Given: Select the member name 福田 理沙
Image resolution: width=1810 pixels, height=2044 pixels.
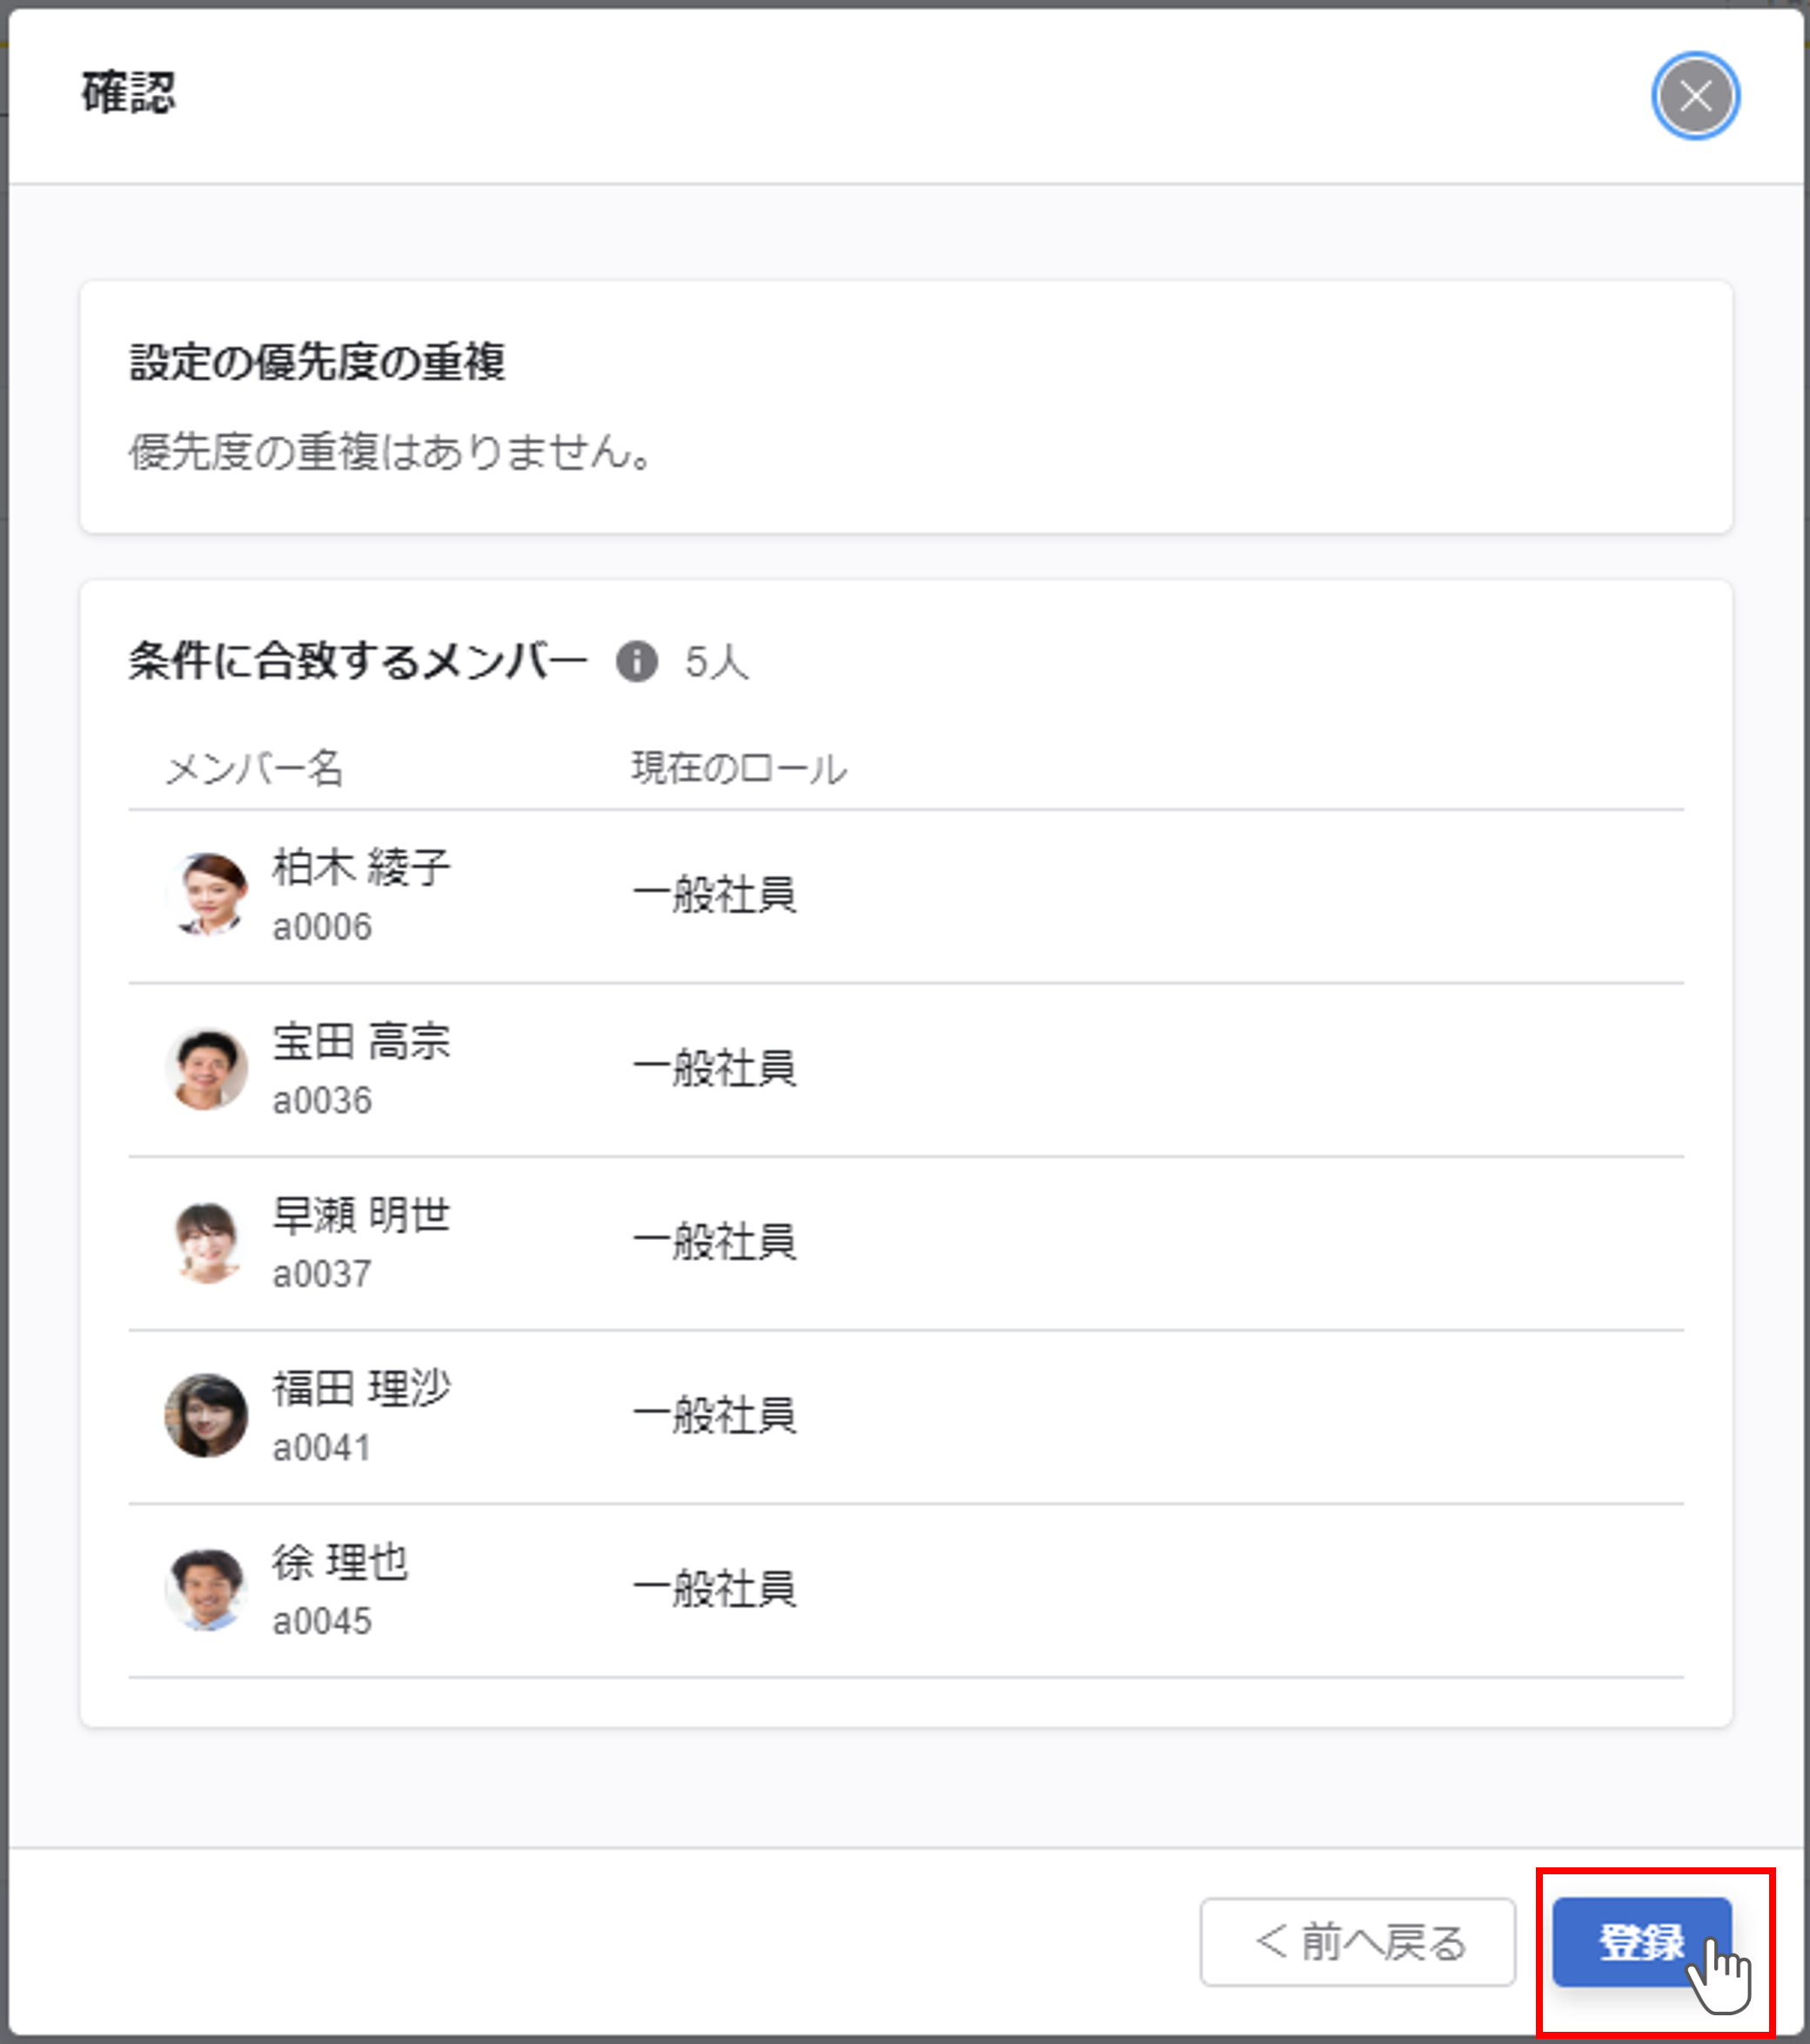Looking at the screenshot, I should pyautogui.click(x=362, y=1388).
